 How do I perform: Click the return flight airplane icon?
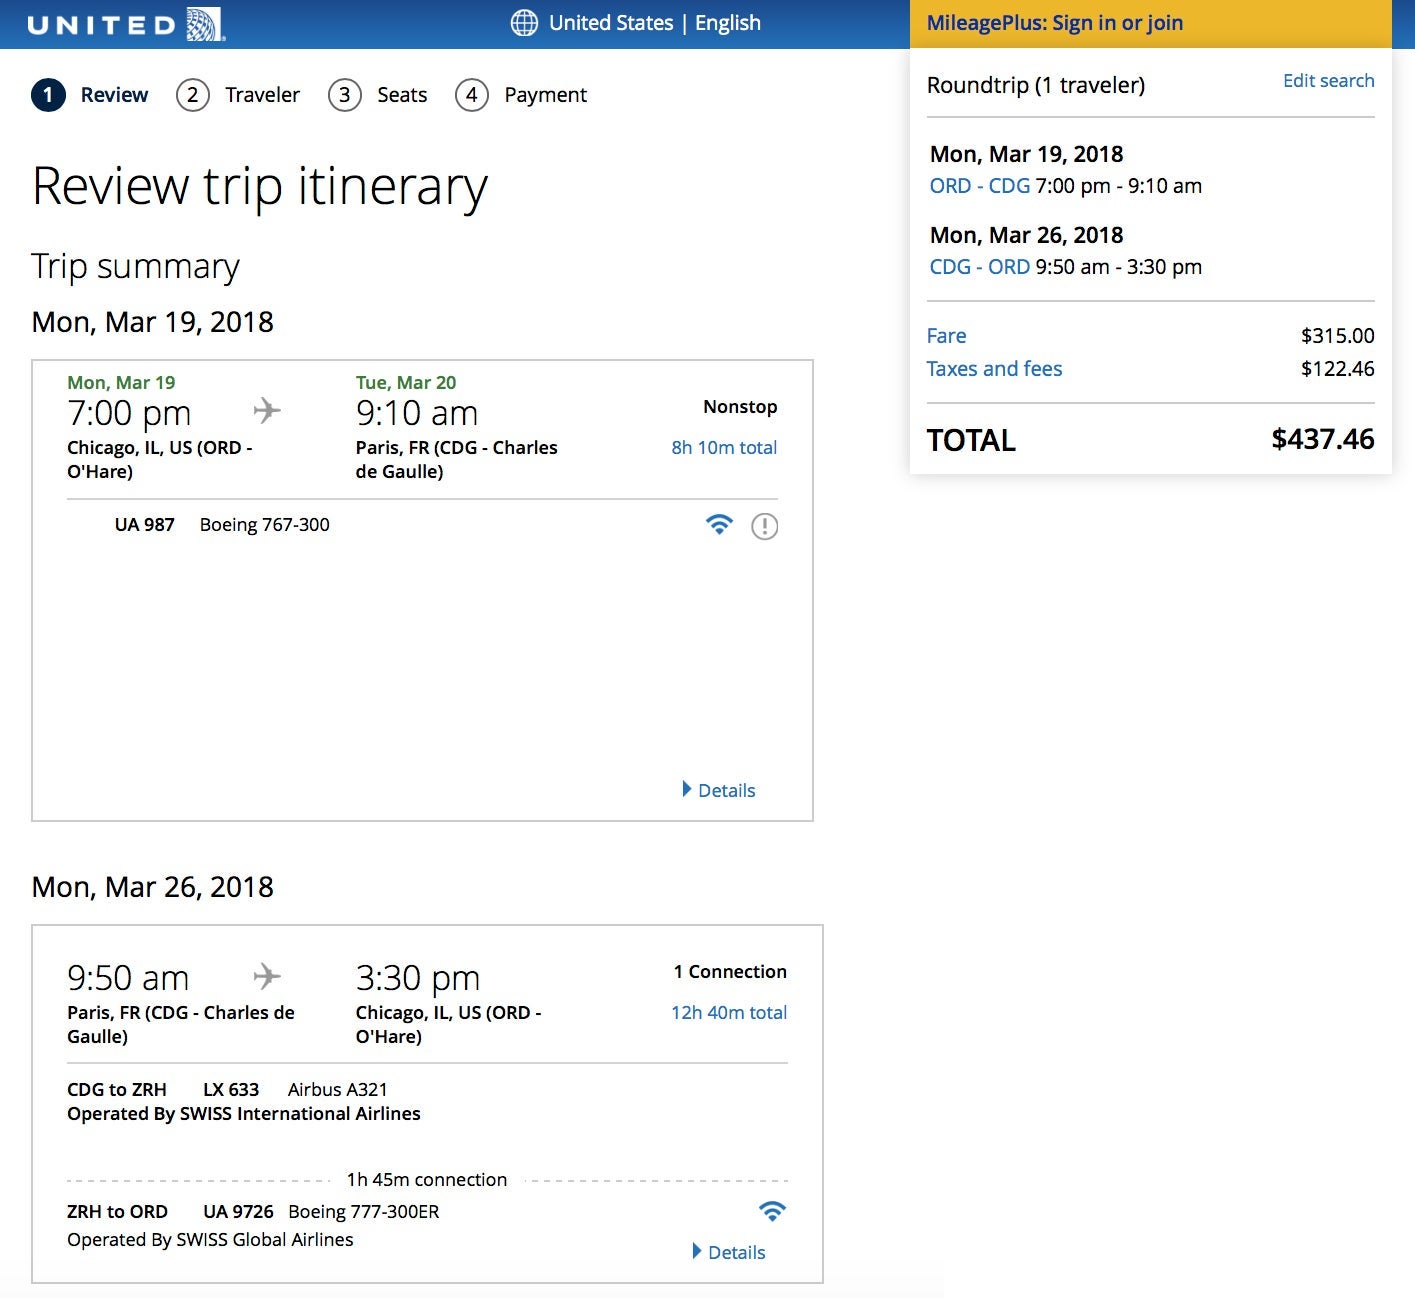267,975
